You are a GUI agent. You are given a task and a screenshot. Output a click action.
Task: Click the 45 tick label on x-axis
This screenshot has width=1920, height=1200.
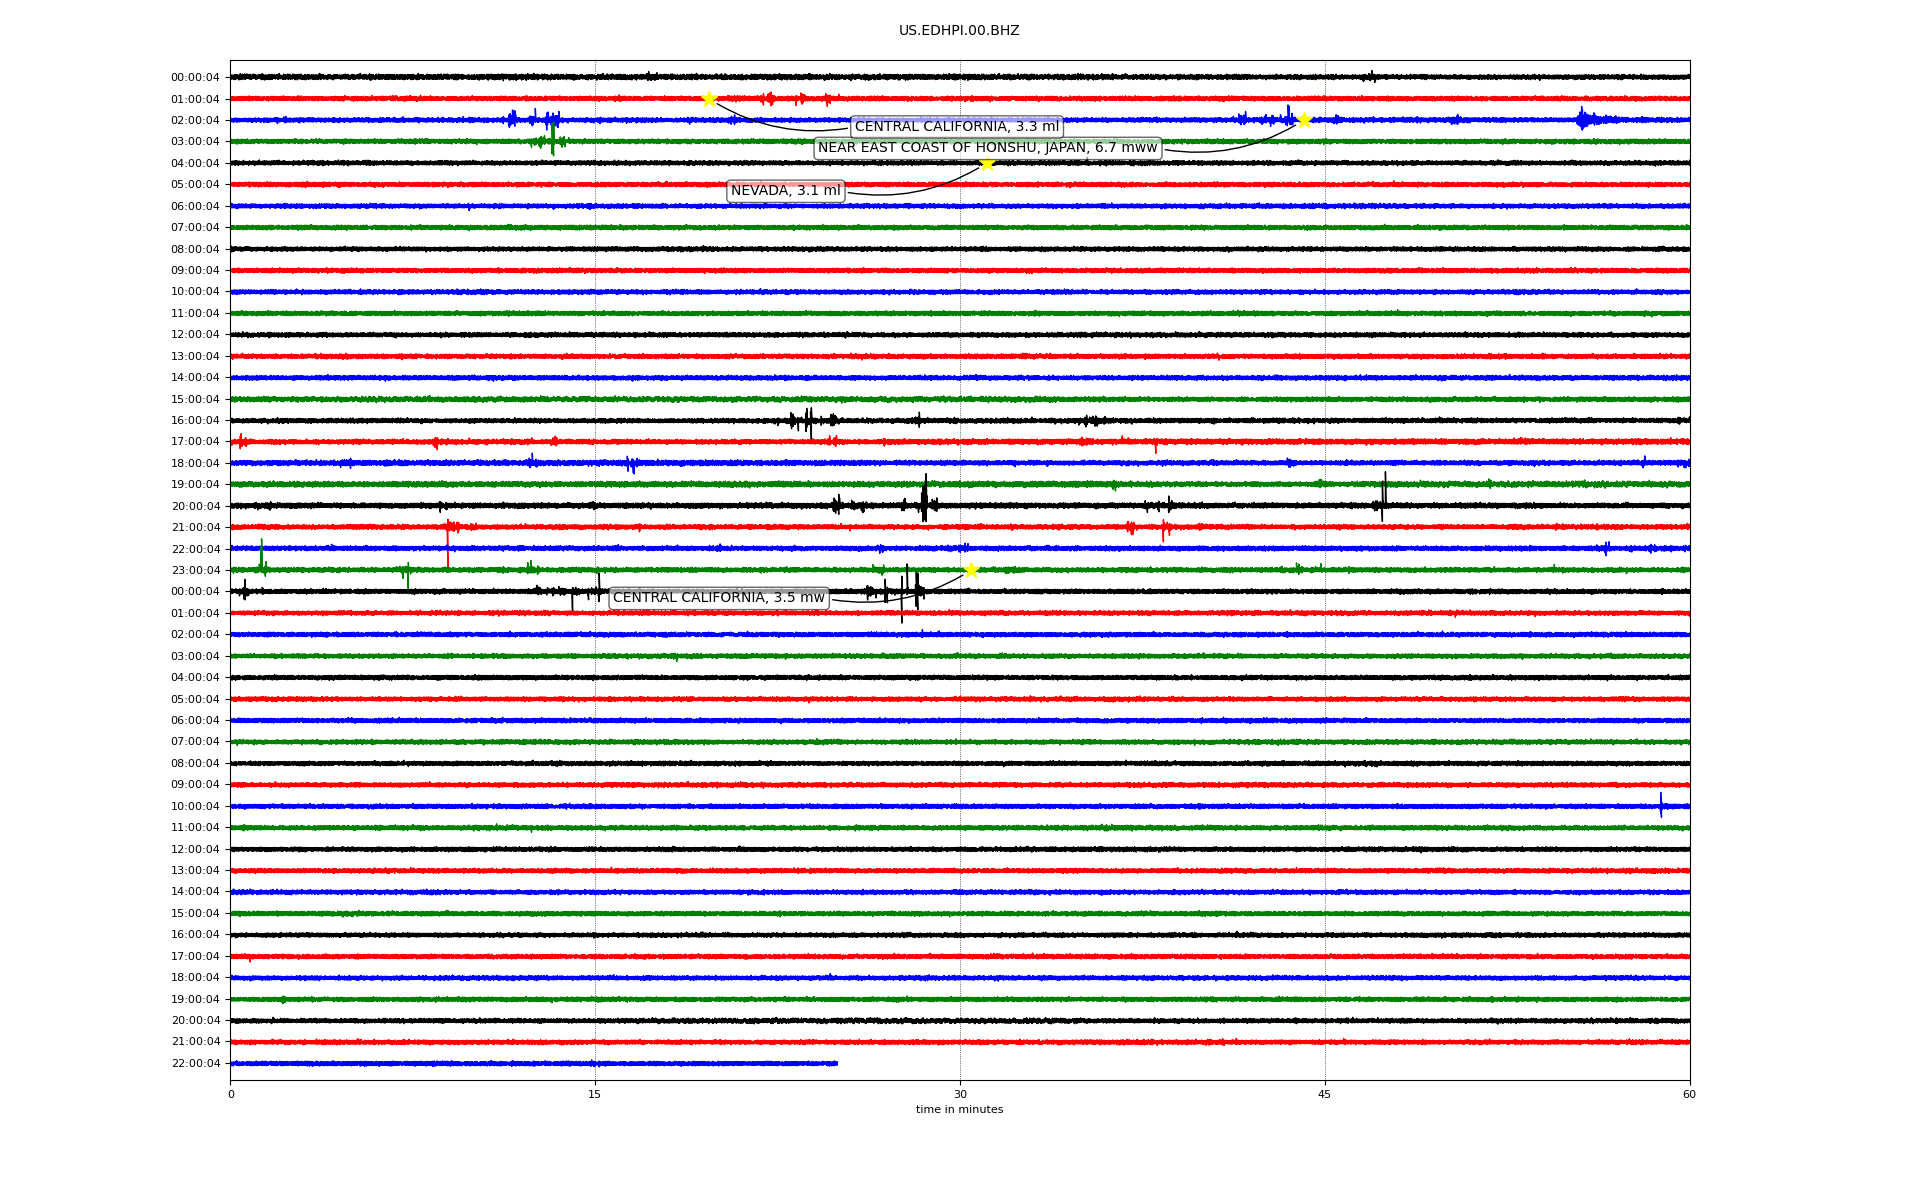click(x=1325, y=1094)
